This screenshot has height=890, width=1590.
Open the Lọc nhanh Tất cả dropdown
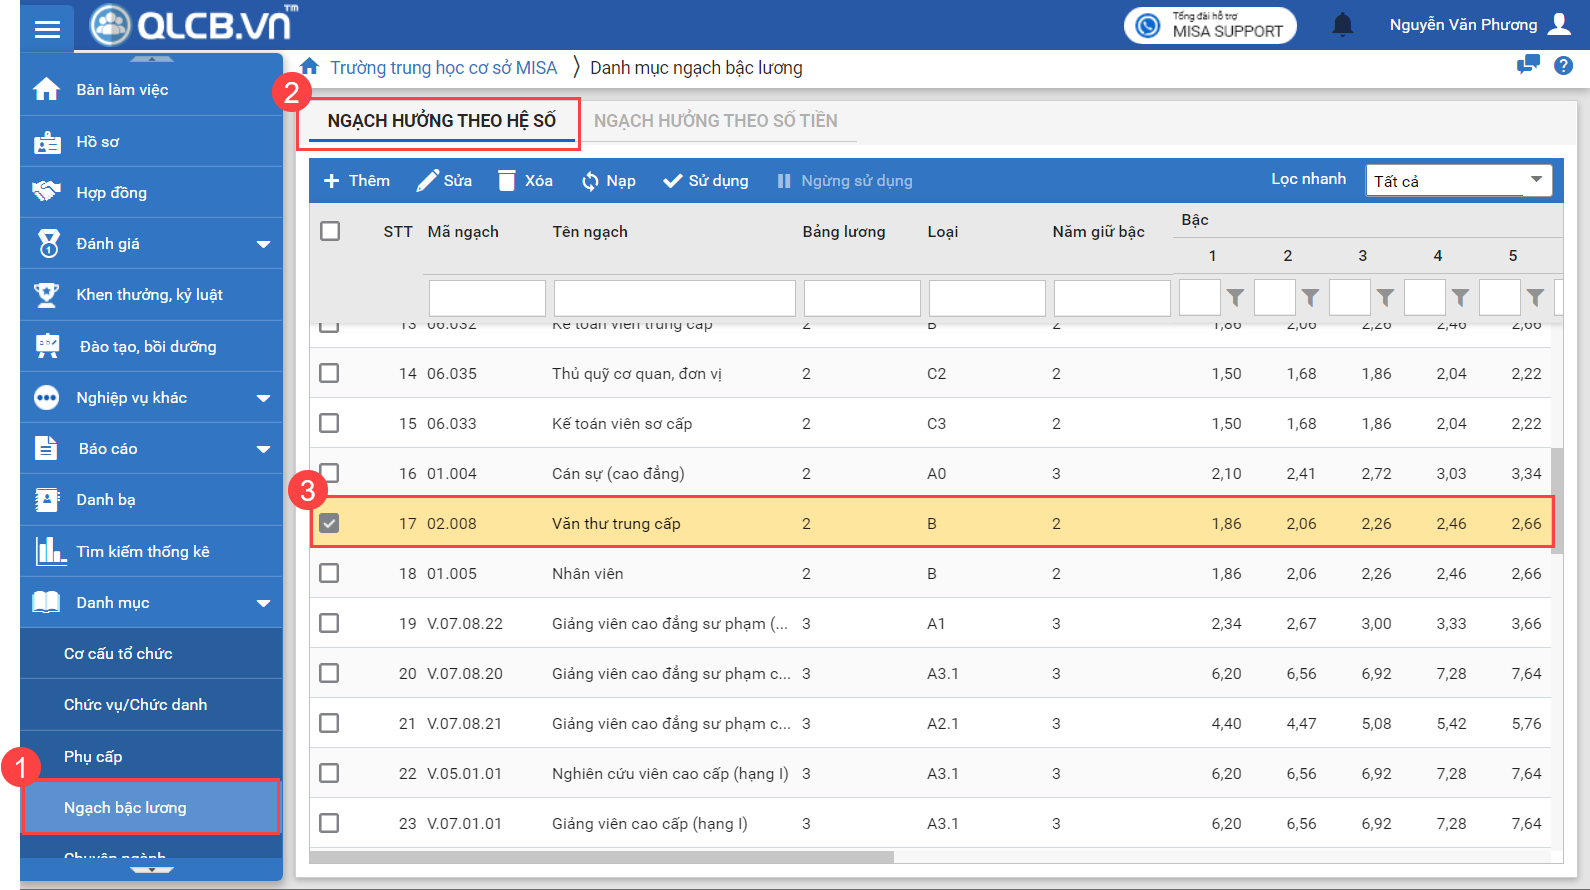pos(1458,181)
